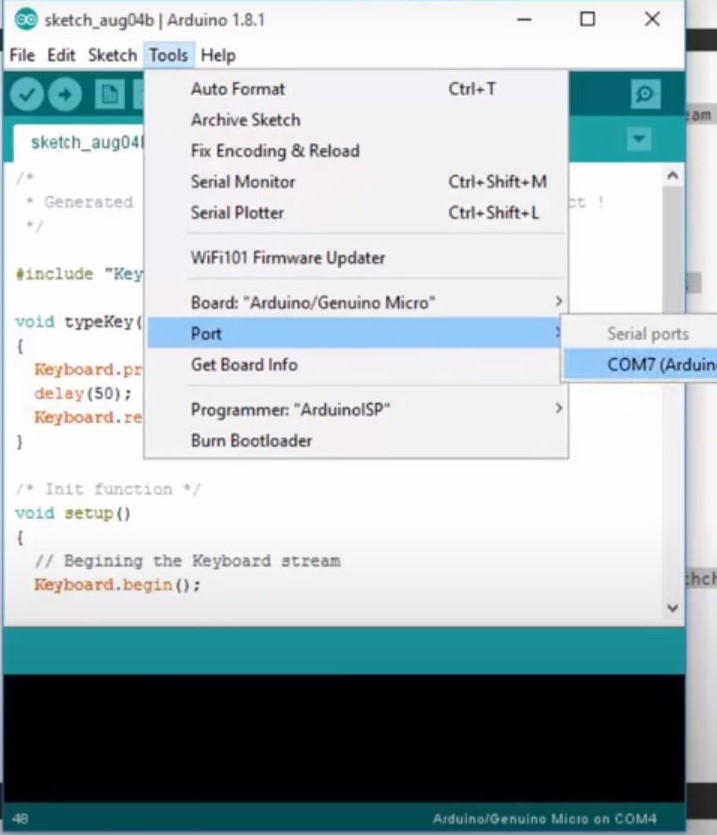717x835 pixels.
Task: Switch to the sketch_aug04b tab
Action: 80,143
